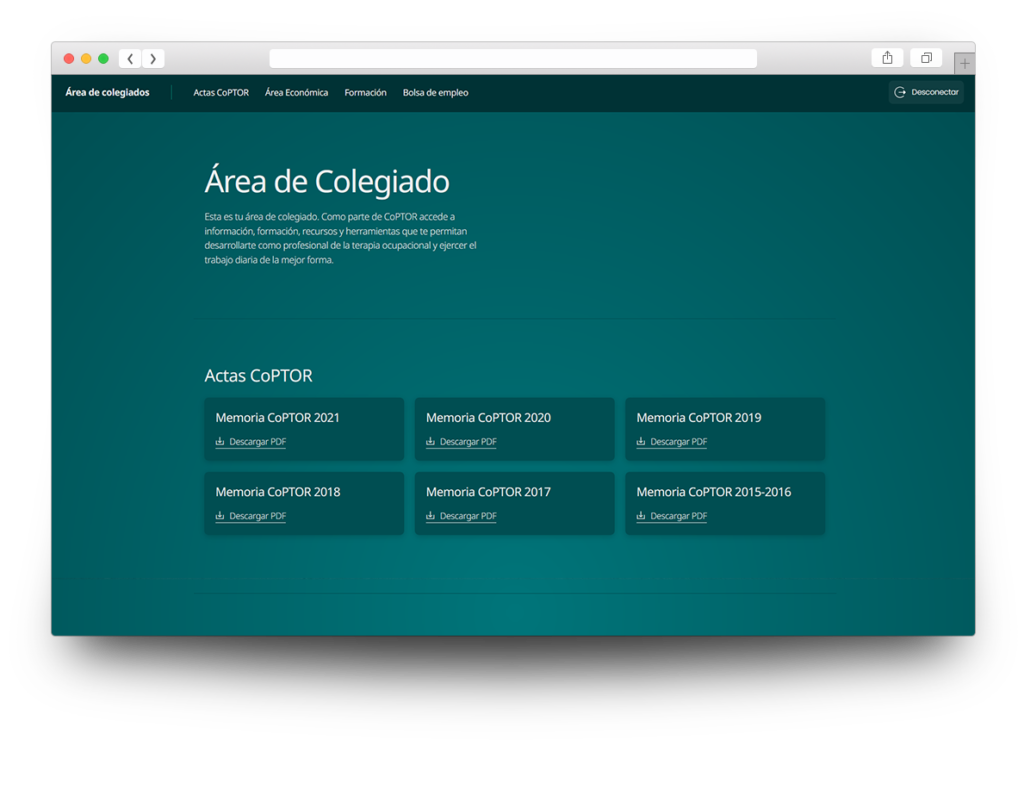
Task: Download PDF for Memoria CoPTOR 2018
Action: pos(251,516)
